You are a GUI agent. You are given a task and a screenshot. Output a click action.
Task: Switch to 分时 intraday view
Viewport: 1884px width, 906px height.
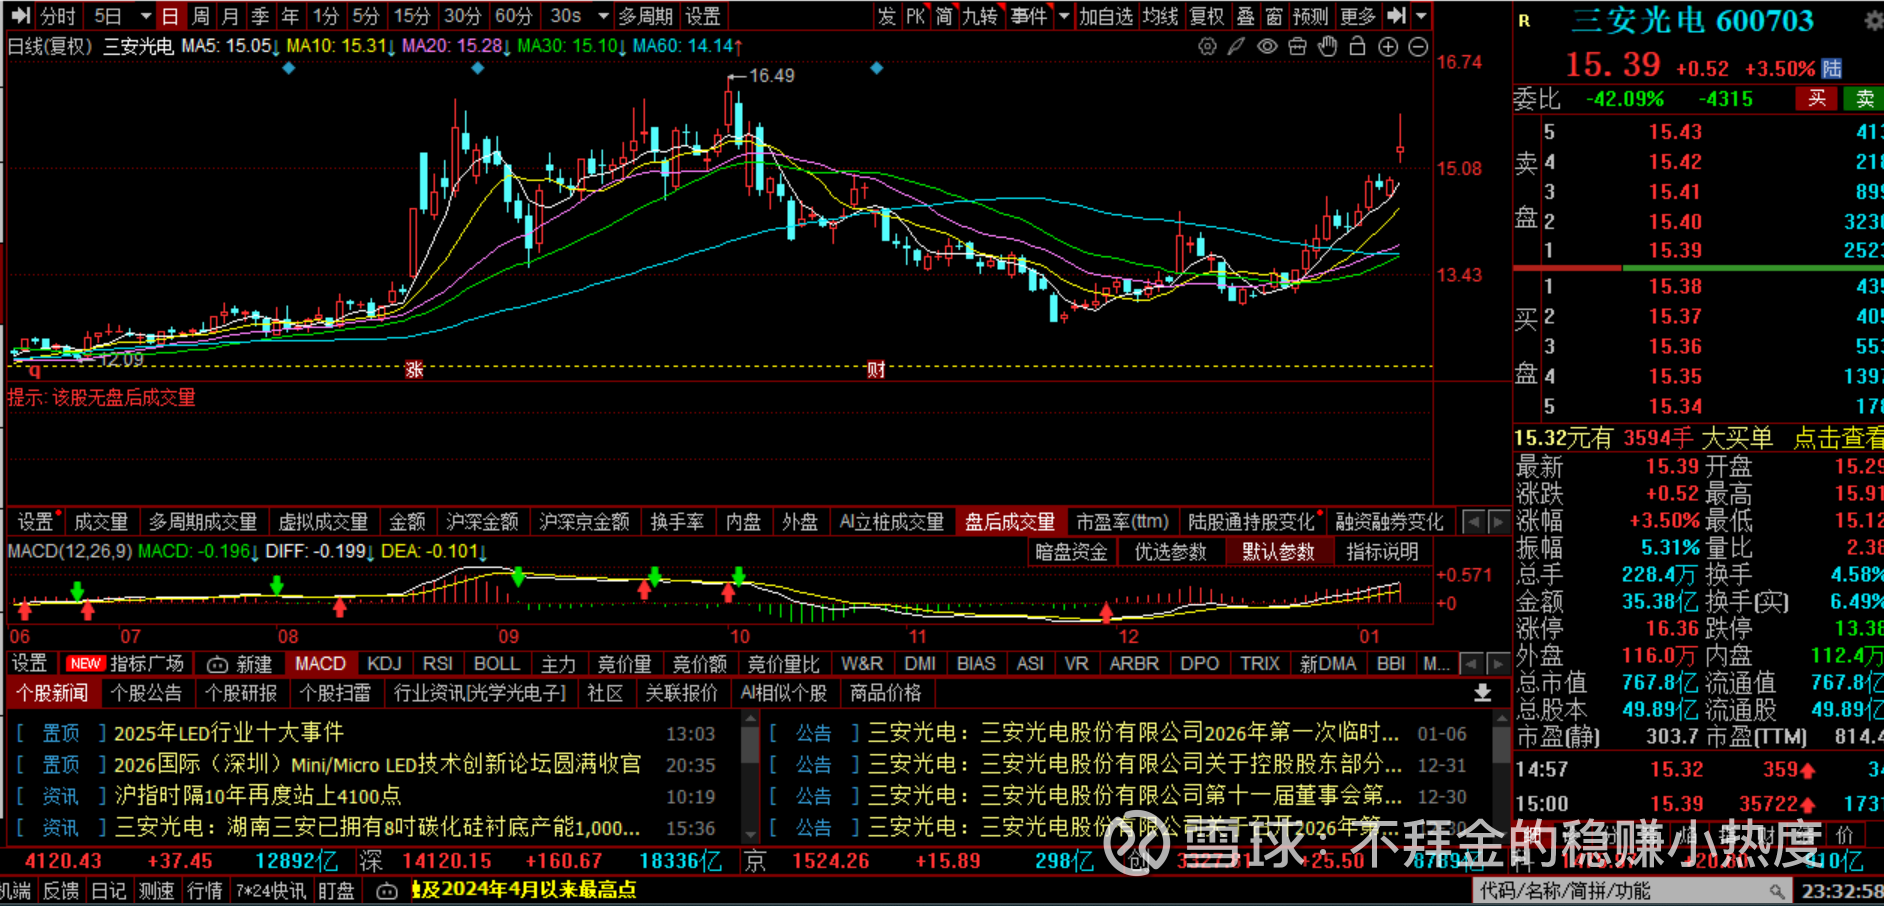tap(58, 16)
